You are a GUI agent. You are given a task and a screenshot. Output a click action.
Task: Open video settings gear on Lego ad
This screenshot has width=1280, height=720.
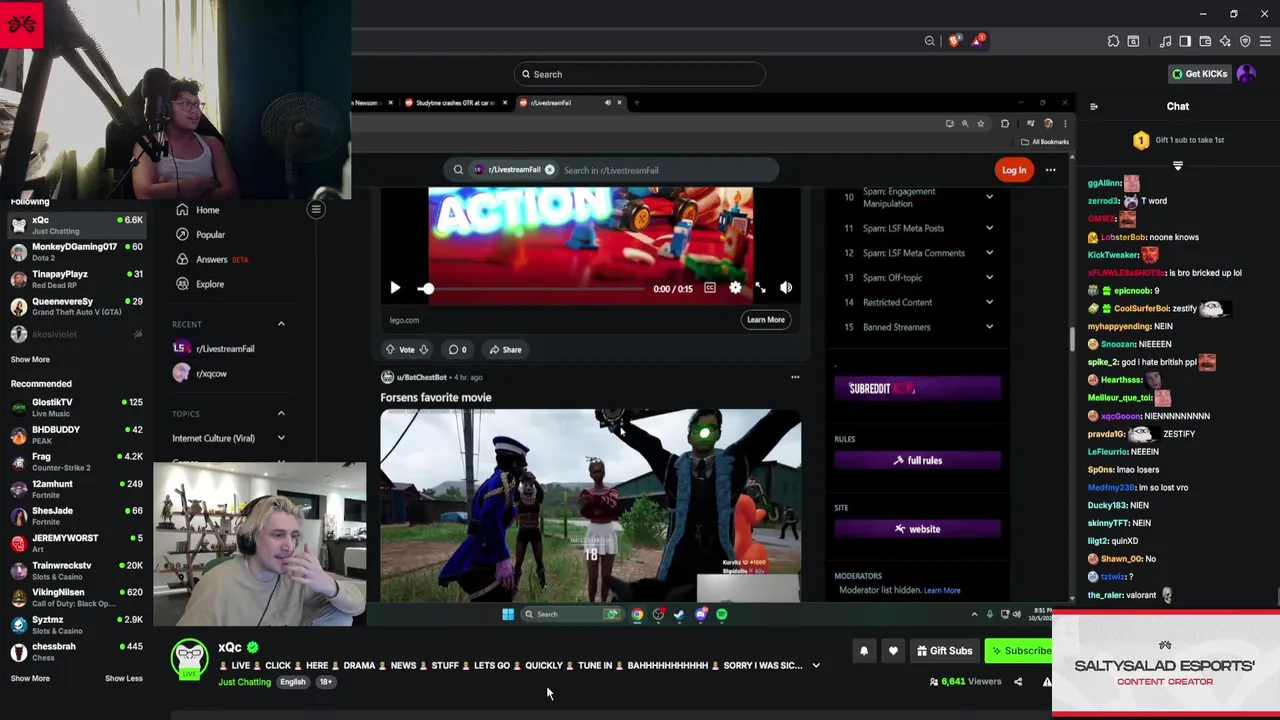coord(735,288)
